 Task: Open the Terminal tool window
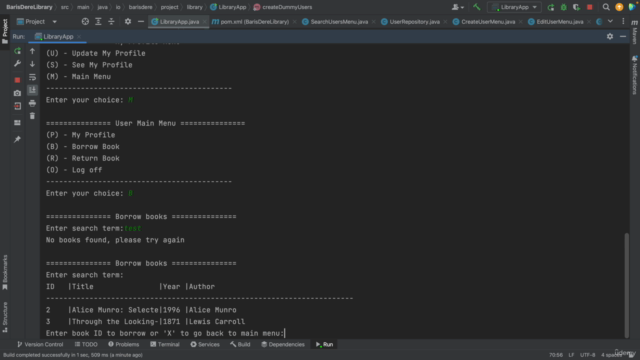(165, 344)
